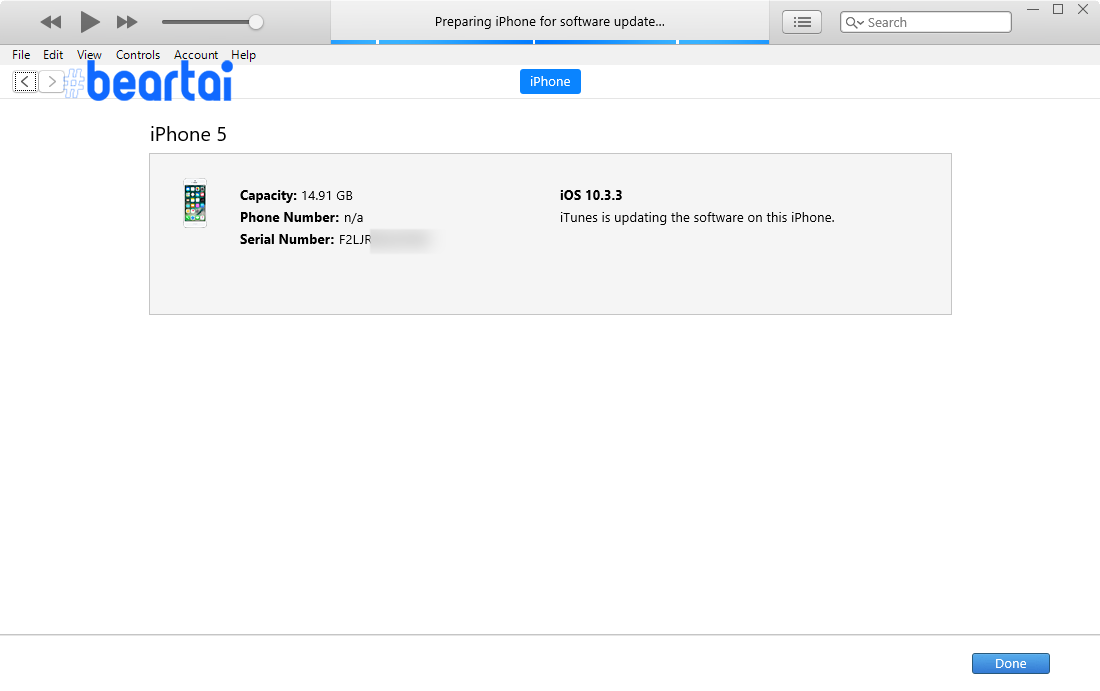The height and width of the screenshot is (691, 1100).
Task: Click the 'Phone Number:' label
Action: tap(289, 217)
